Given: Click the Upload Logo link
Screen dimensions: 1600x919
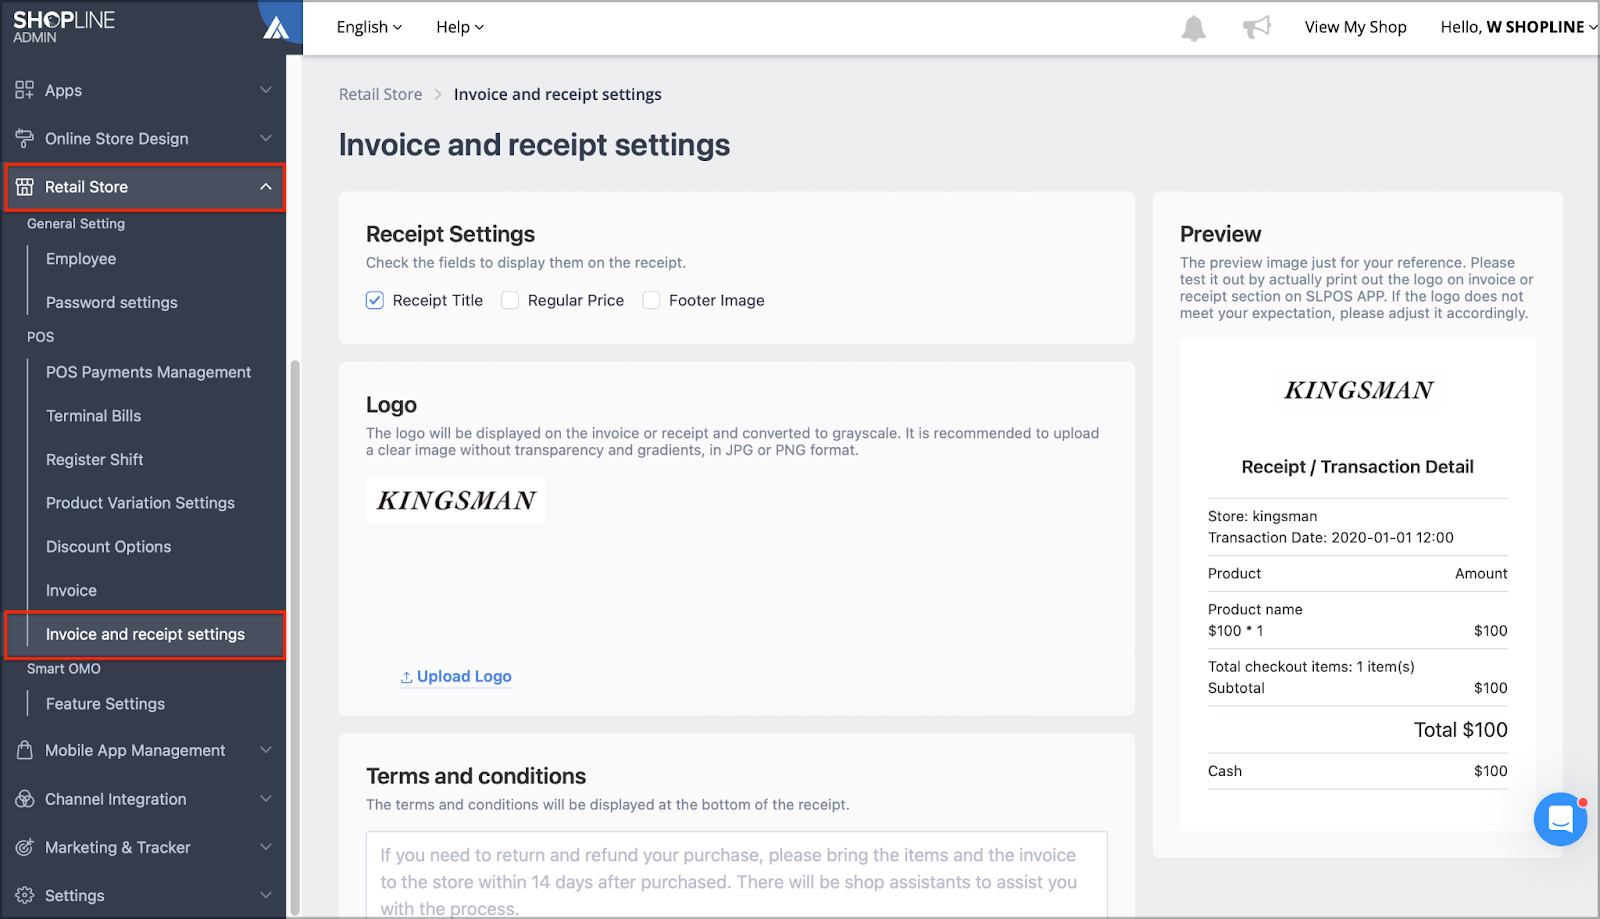Looking at the screenshot, I should [455, 676].
